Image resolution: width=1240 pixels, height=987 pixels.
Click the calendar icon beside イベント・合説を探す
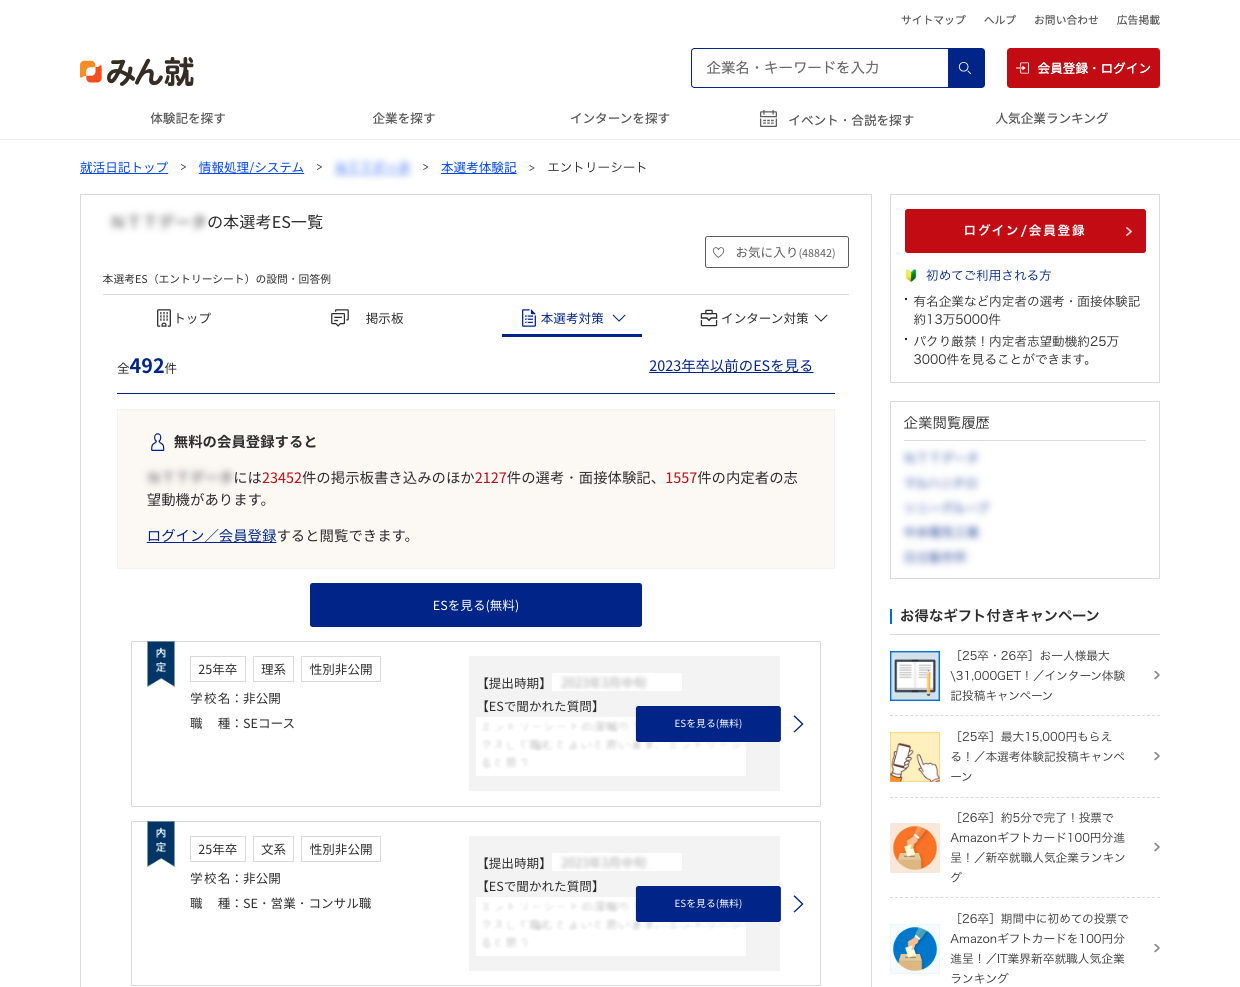pyautogui.click(x=768, y=118)
